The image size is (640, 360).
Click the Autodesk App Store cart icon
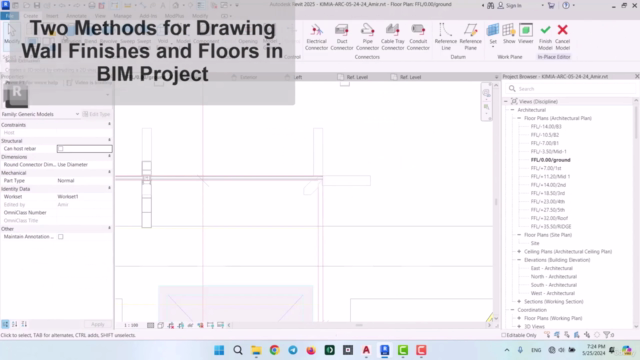551,5
